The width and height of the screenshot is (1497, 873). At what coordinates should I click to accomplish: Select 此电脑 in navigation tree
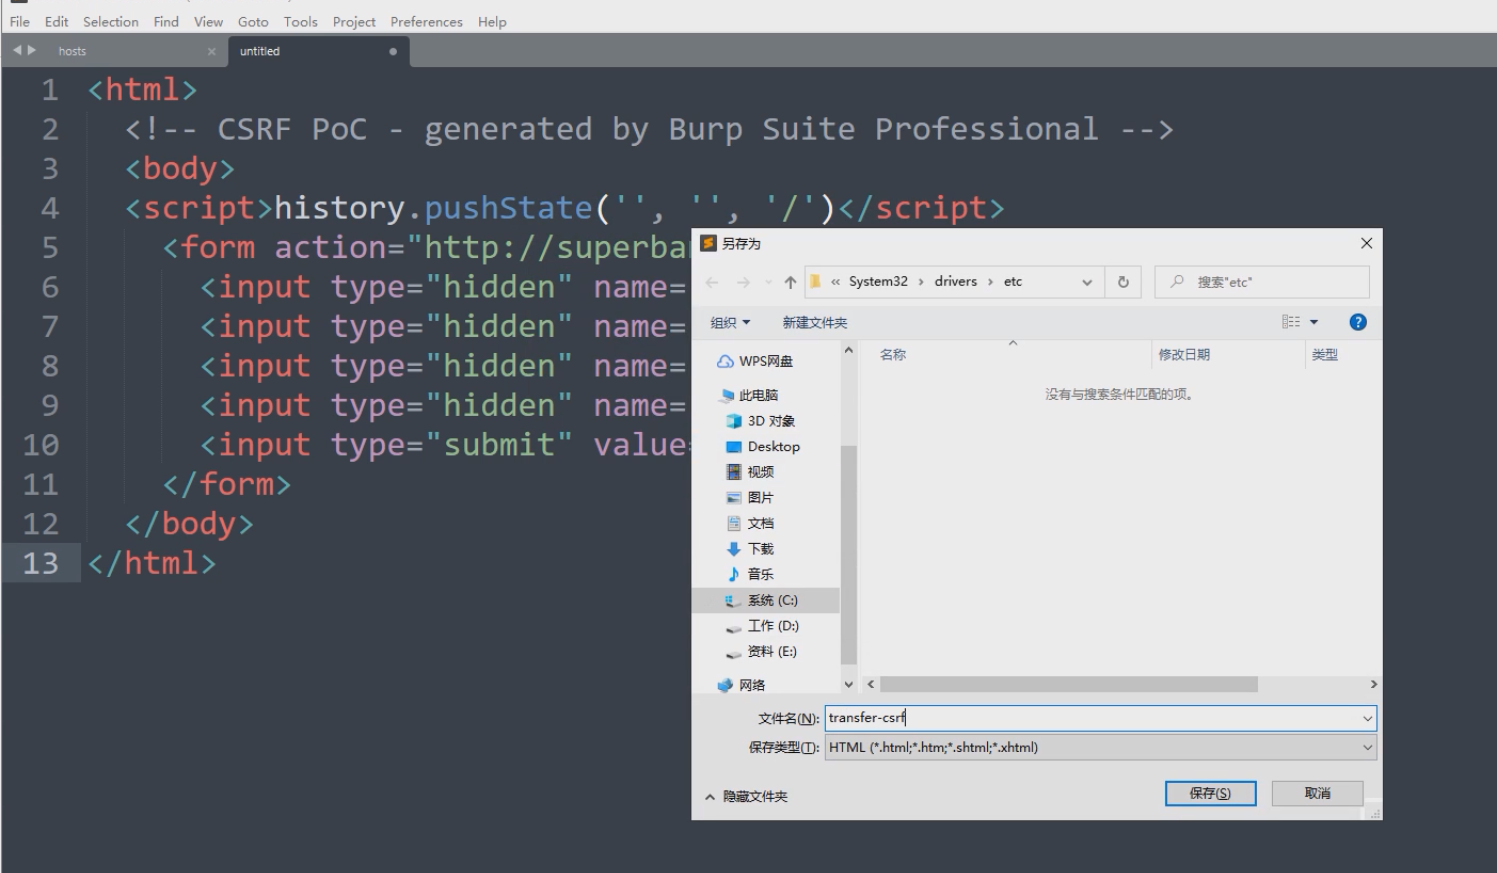coord(749,395)
